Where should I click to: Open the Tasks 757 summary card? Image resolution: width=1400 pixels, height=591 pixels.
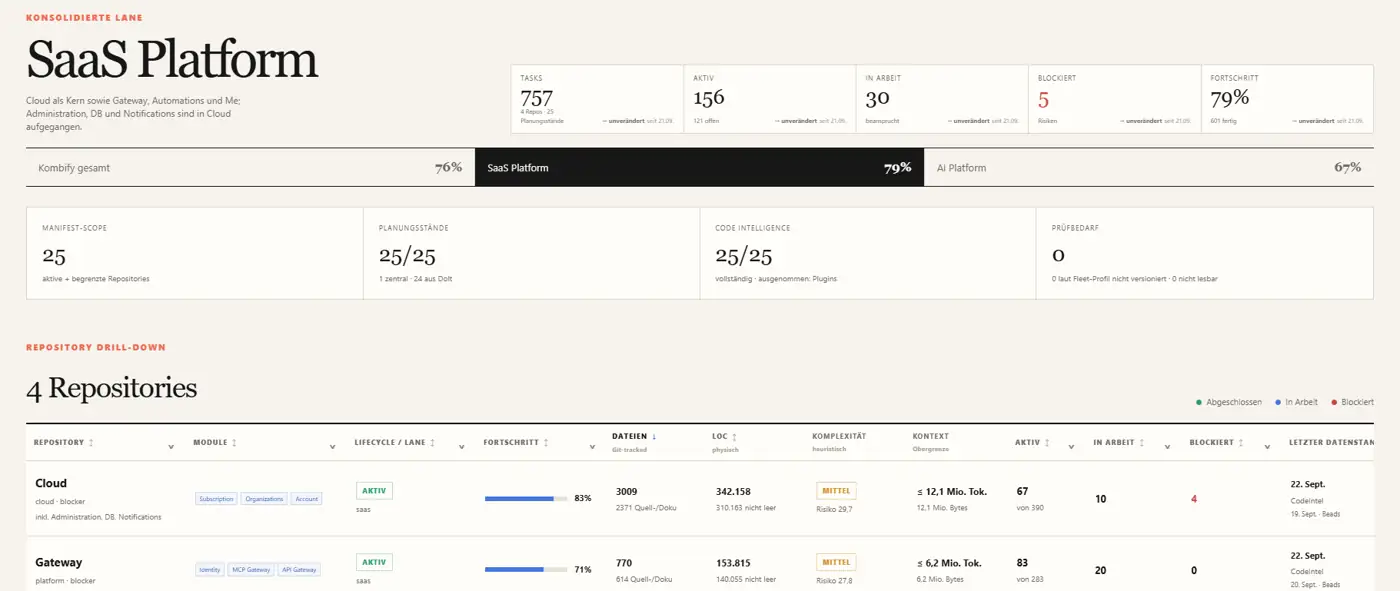(x=597, y=99)
